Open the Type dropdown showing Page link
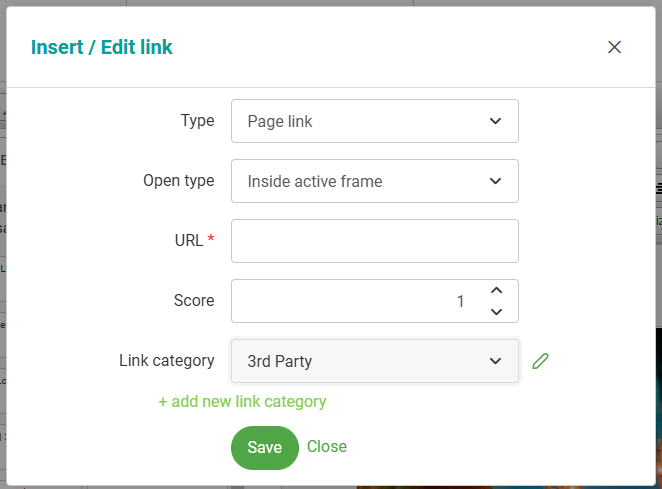The width and height of the screenshot is (662, 489). point(374,121)
